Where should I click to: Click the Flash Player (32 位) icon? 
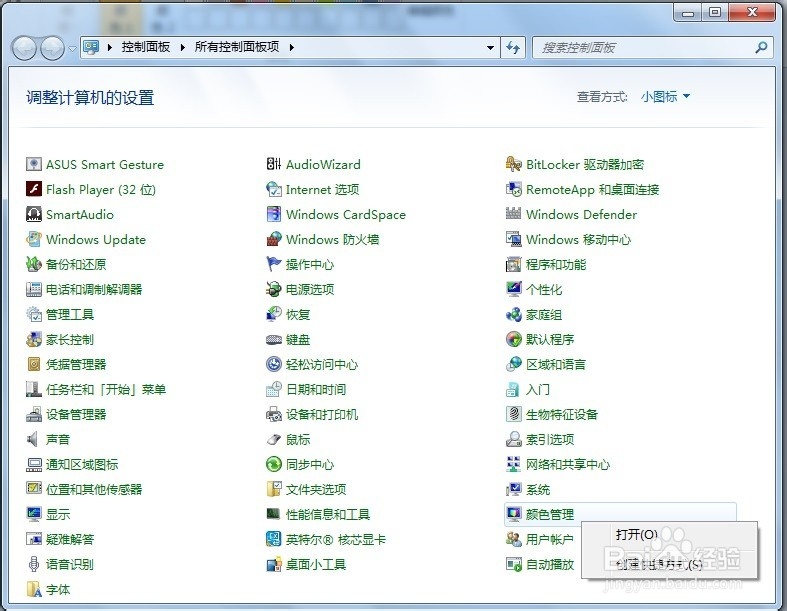coord(34,189)
